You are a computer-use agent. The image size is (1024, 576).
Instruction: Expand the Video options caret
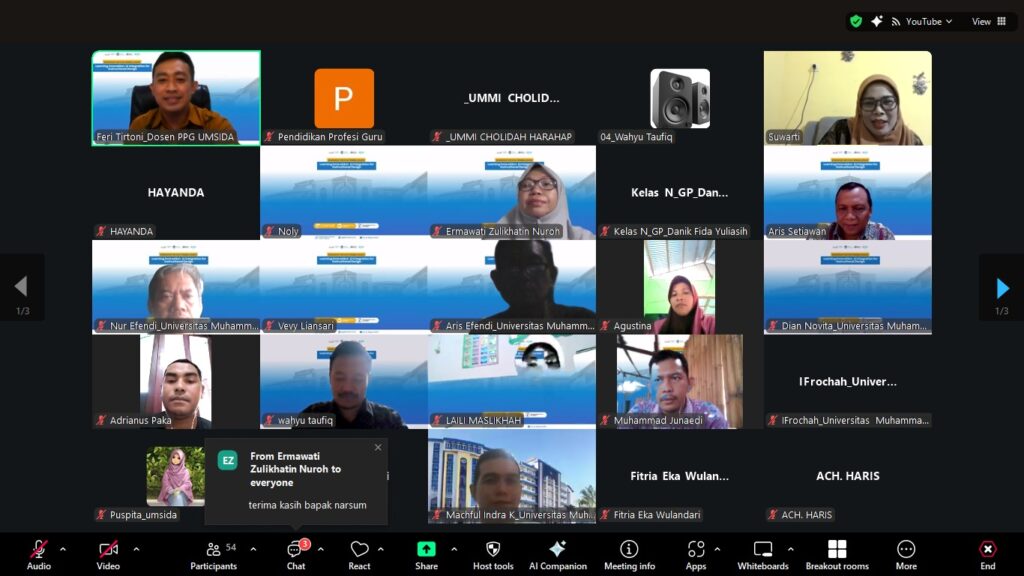pos(136,549)
